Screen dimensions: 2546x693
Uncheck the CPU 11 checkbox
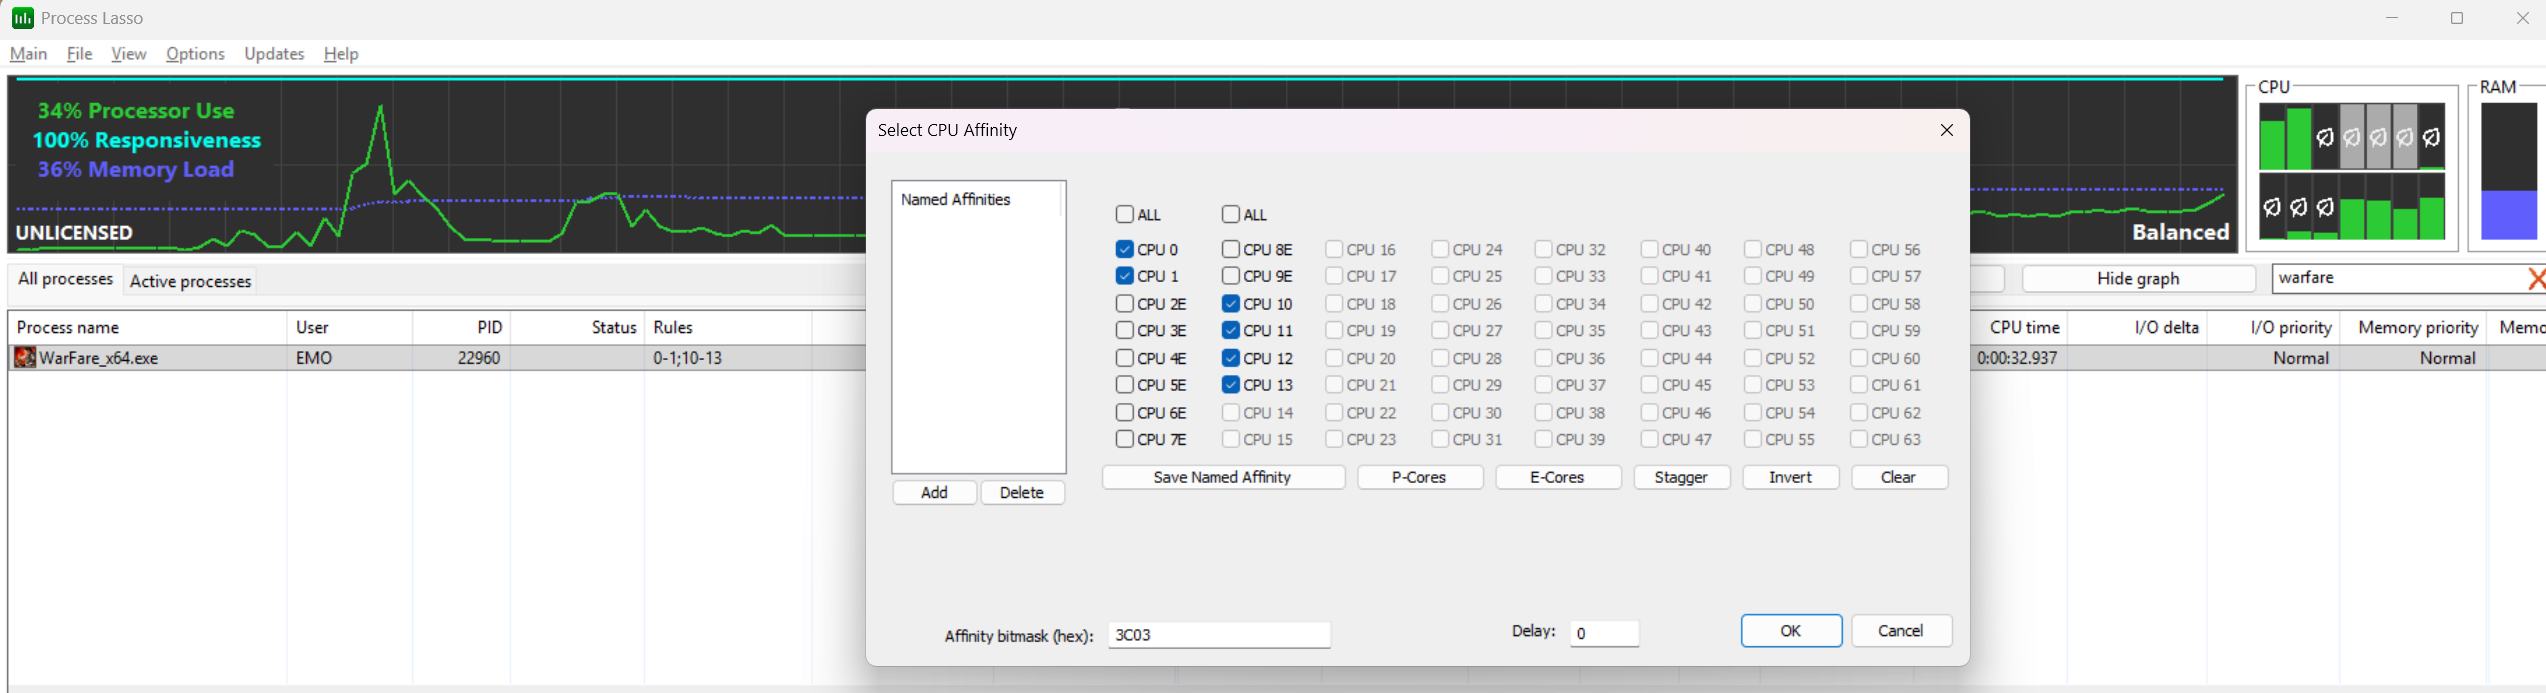point(1231,330)
